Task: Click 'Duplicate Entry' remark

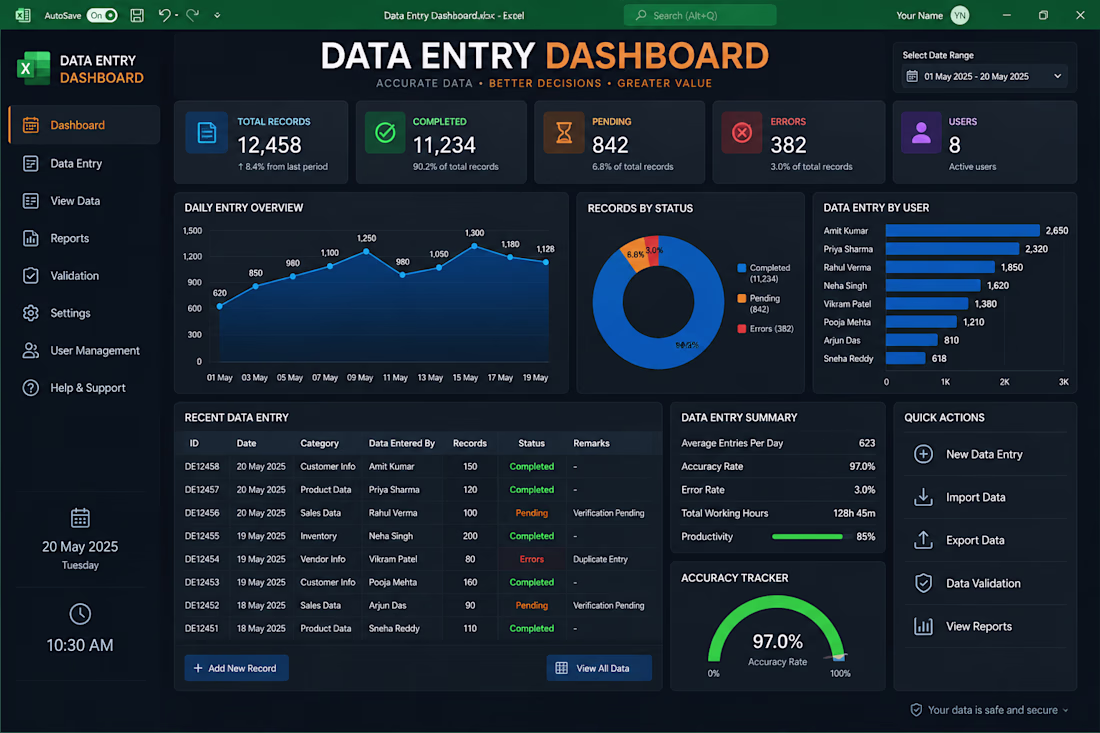Action: 601,559
